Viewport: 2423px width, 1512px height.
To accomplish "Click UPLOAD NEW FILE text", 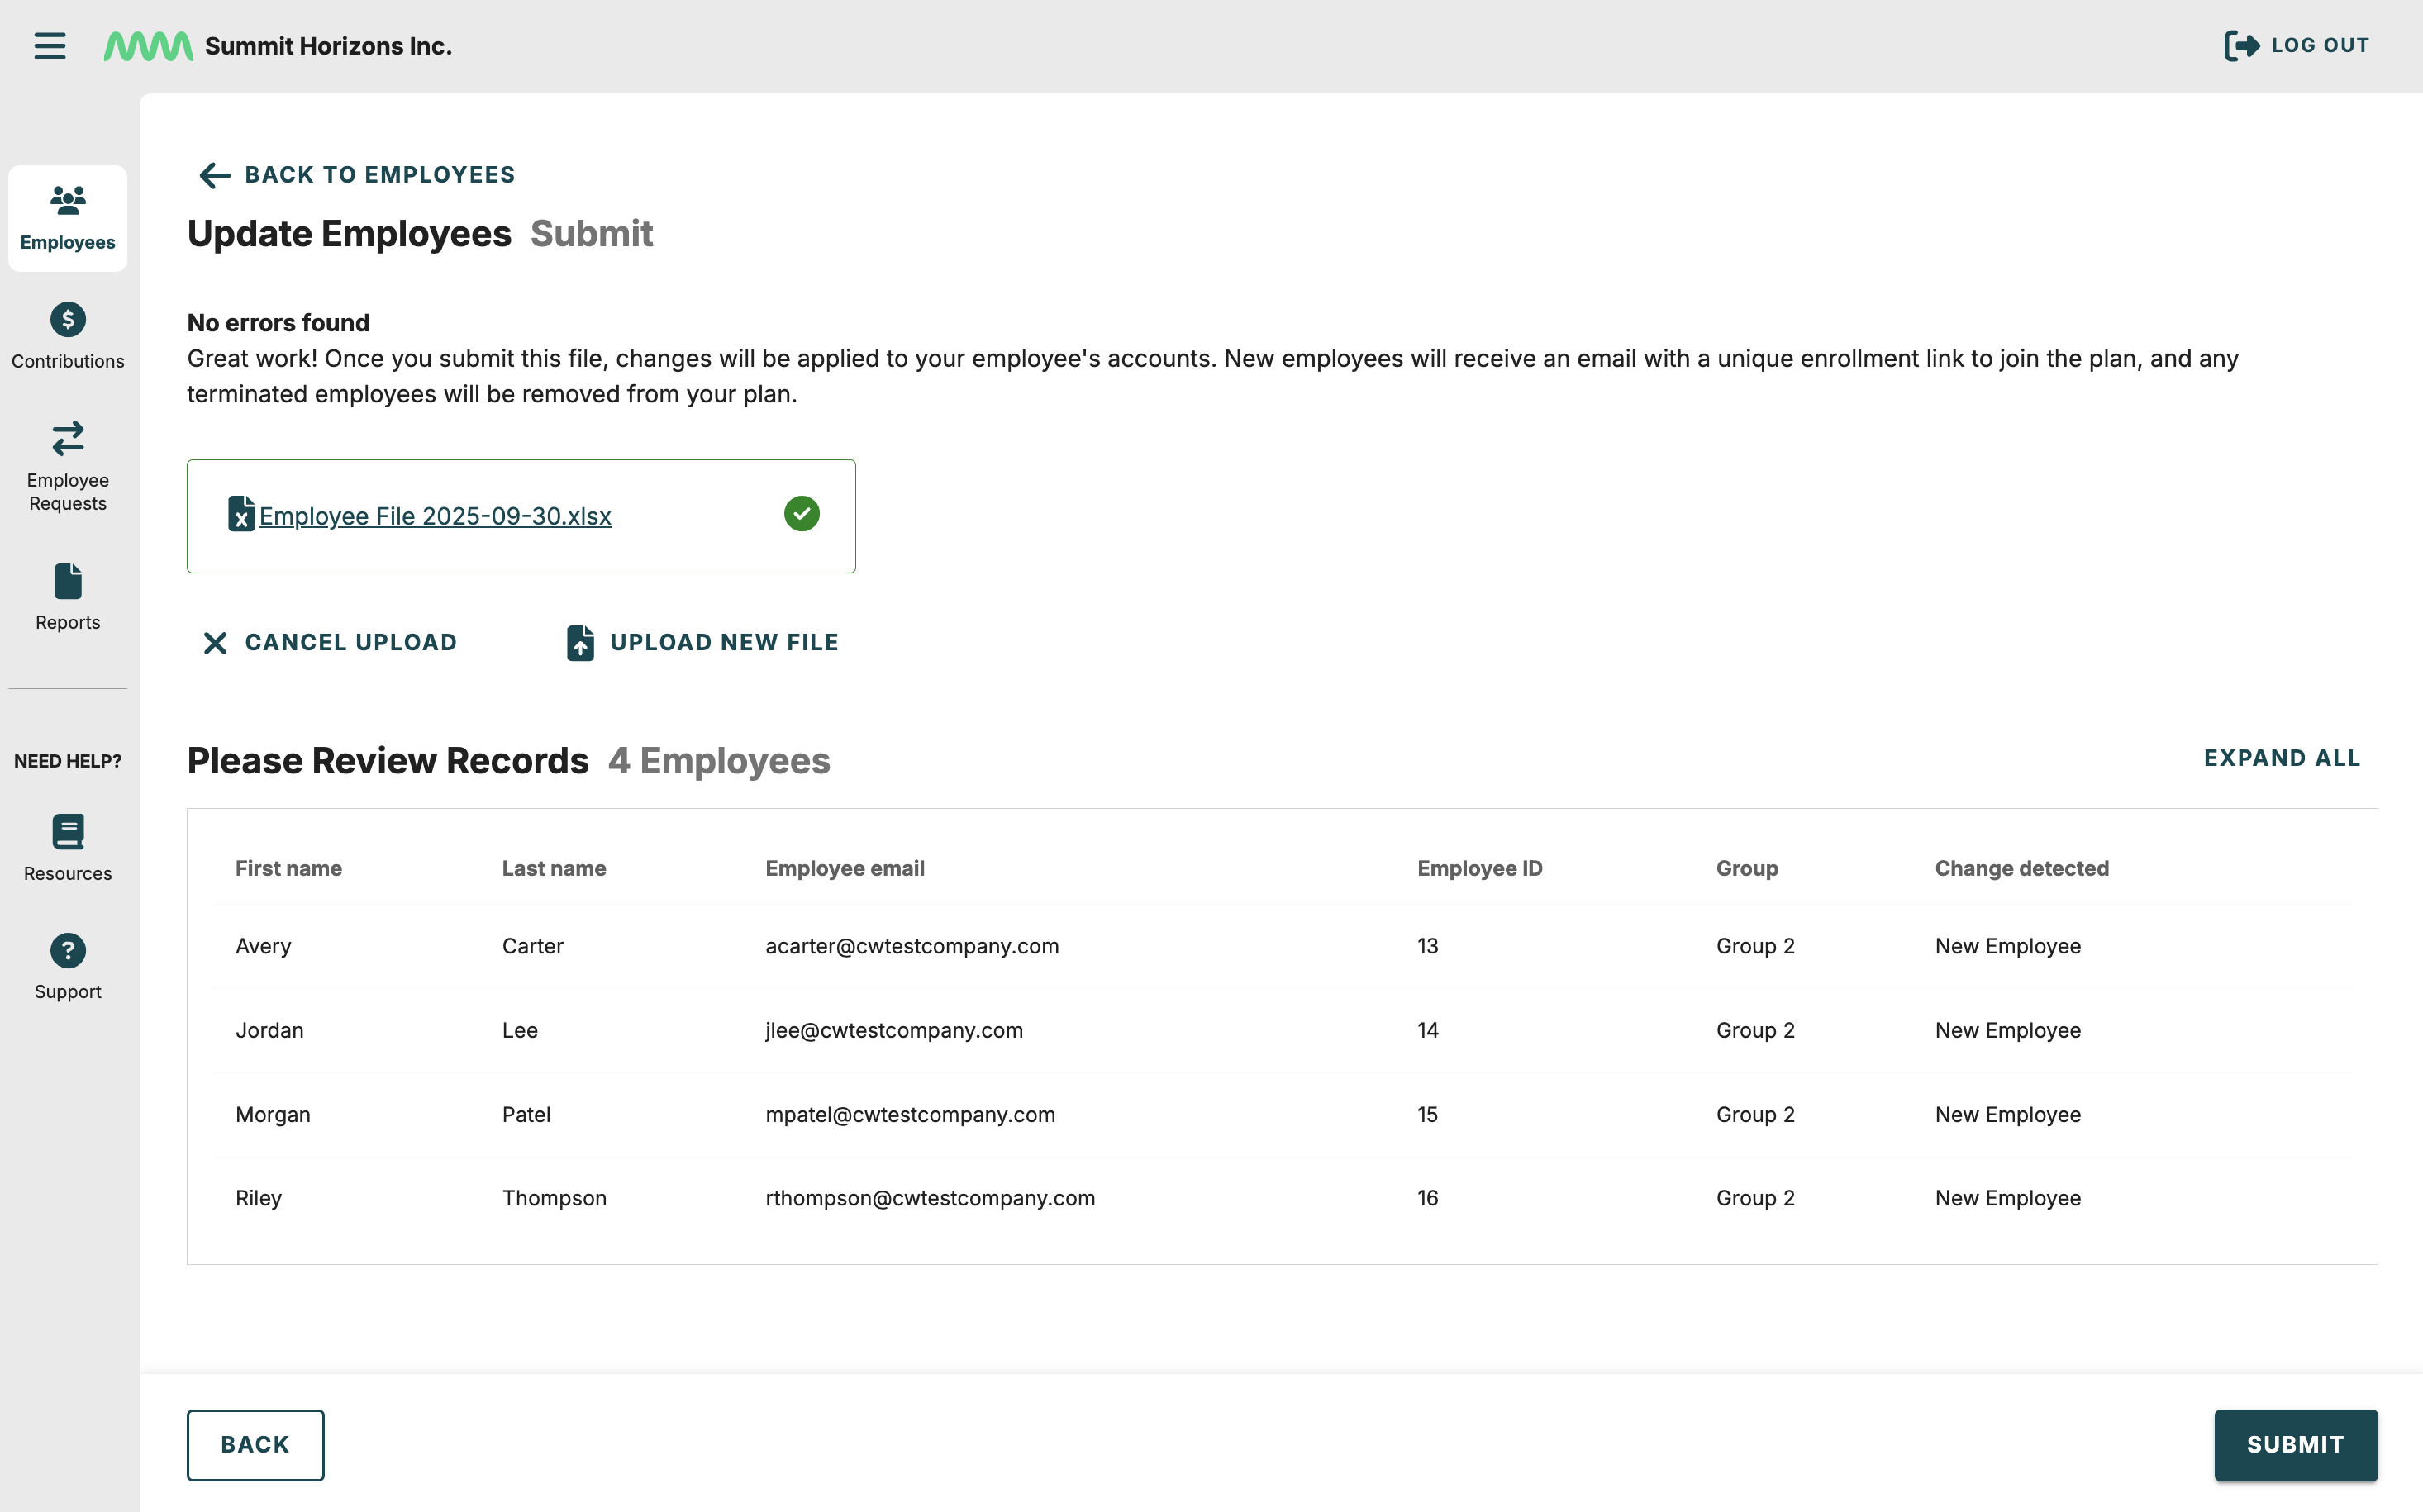I will click(x=724, y=643).
